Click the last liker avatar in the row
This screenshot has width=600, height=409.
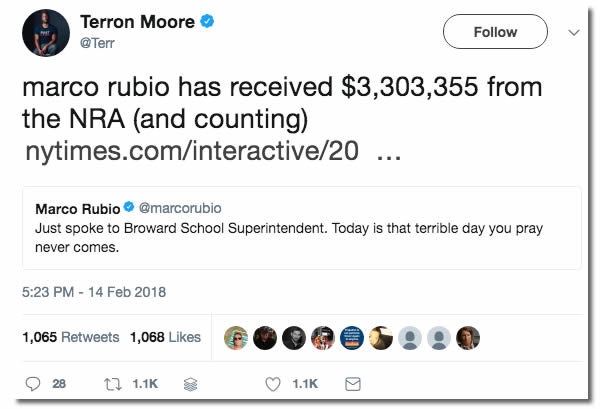coord(468,337)
